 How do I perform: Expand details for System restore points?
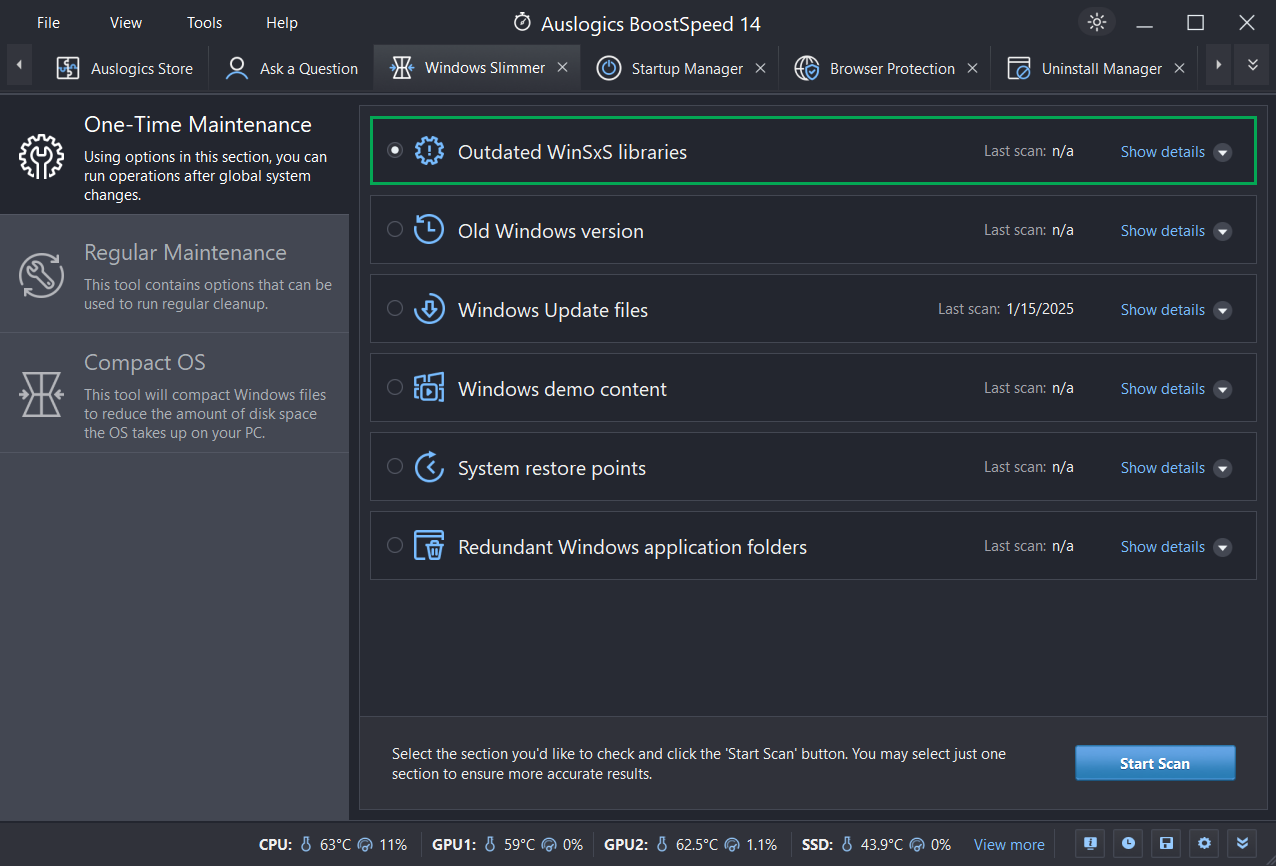point(1162,467)
